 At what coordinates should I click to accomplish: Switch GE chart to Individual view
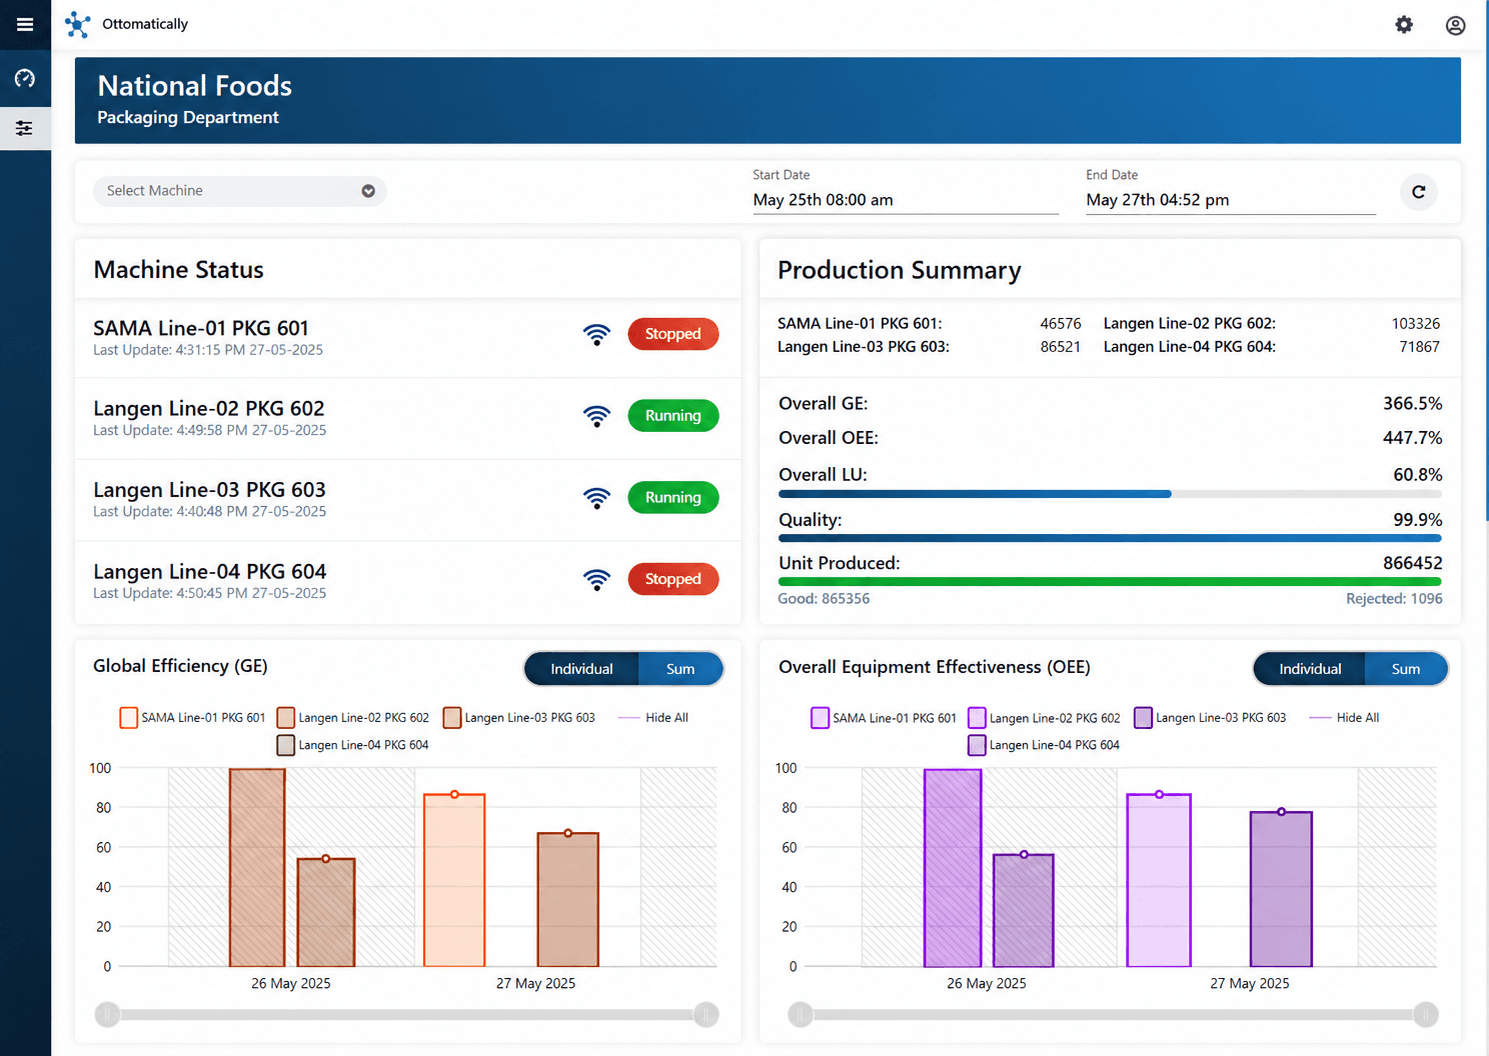[581, 669]
